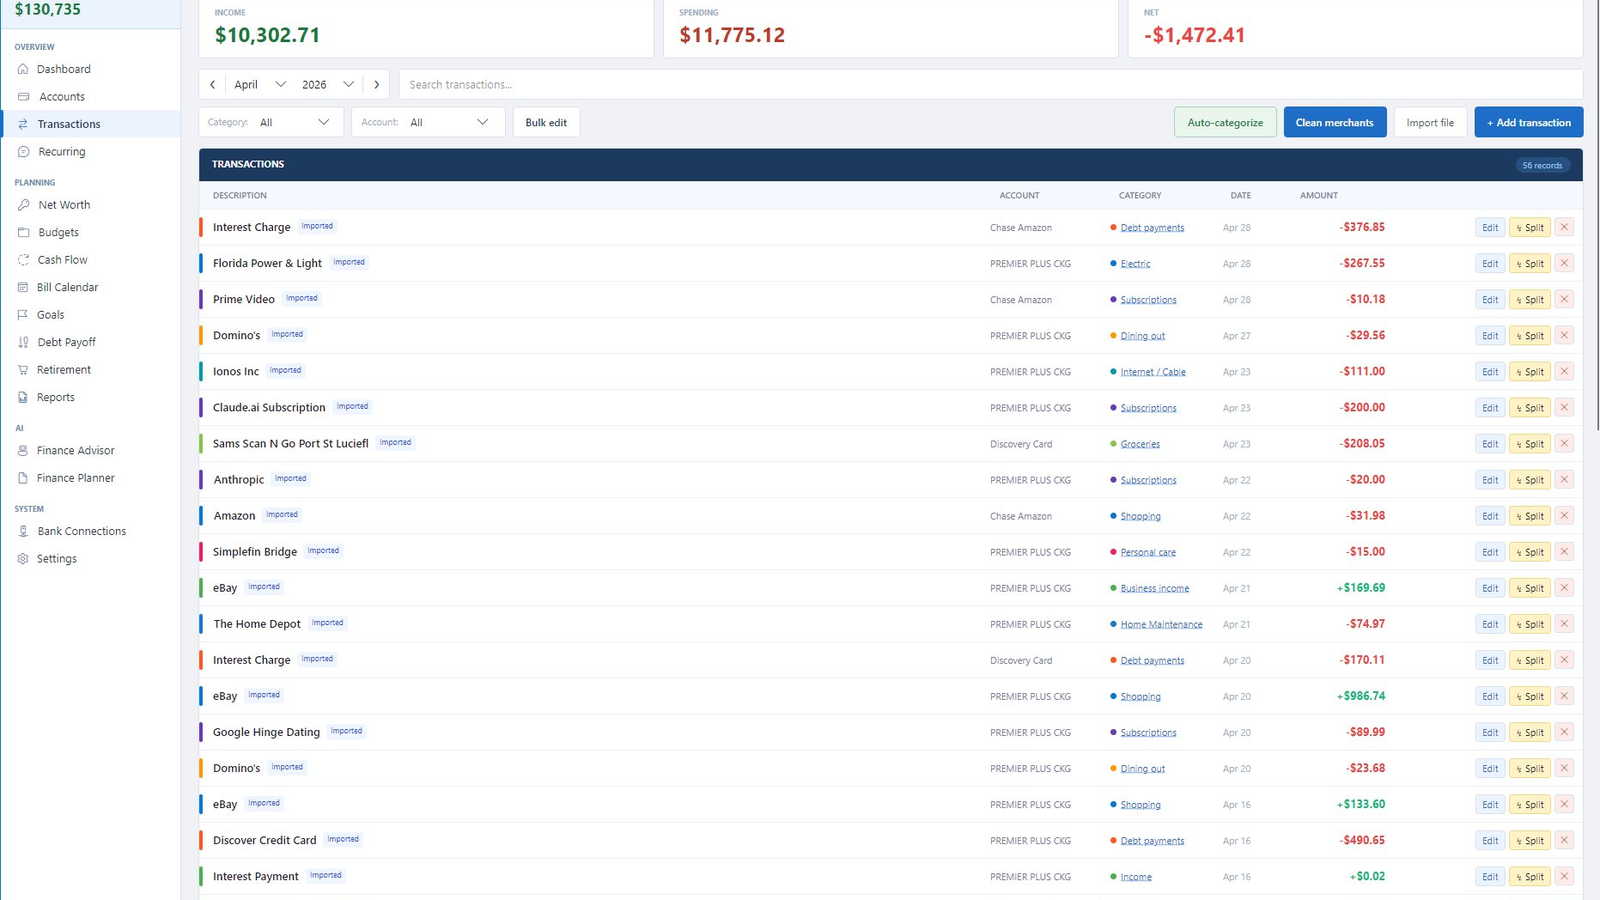Click the Description column header
The width and height of the screenshot is (1600, 900).
pos(239,195)
